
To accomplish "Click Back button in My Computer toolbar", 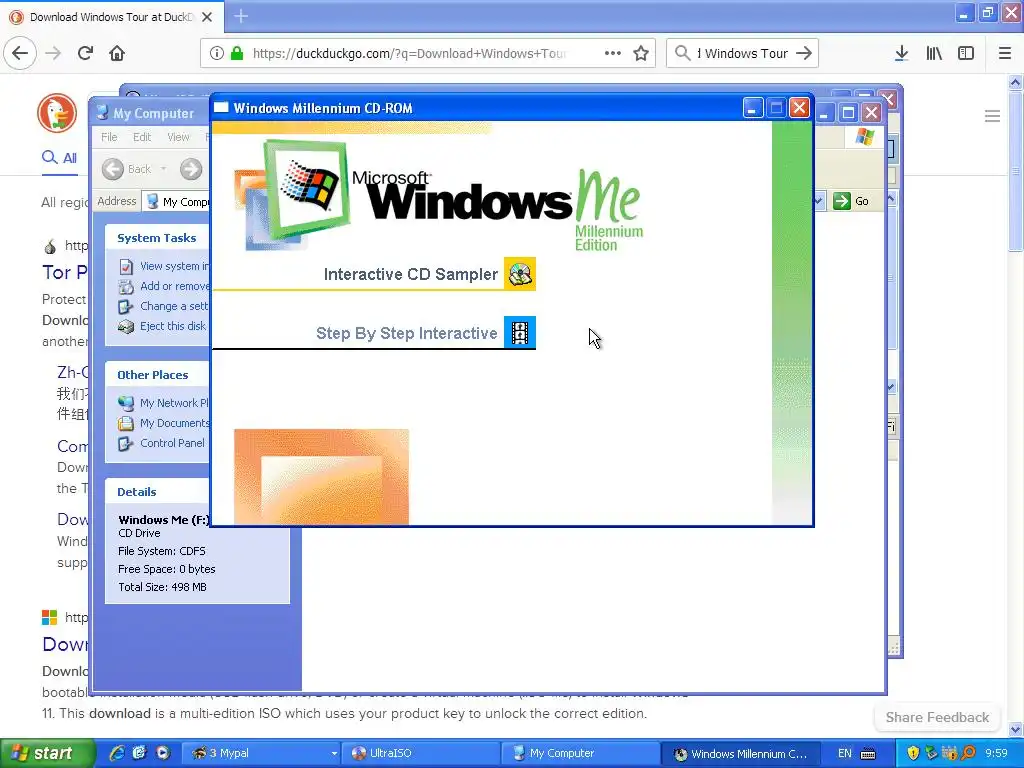I will click(x=127, y=169).
